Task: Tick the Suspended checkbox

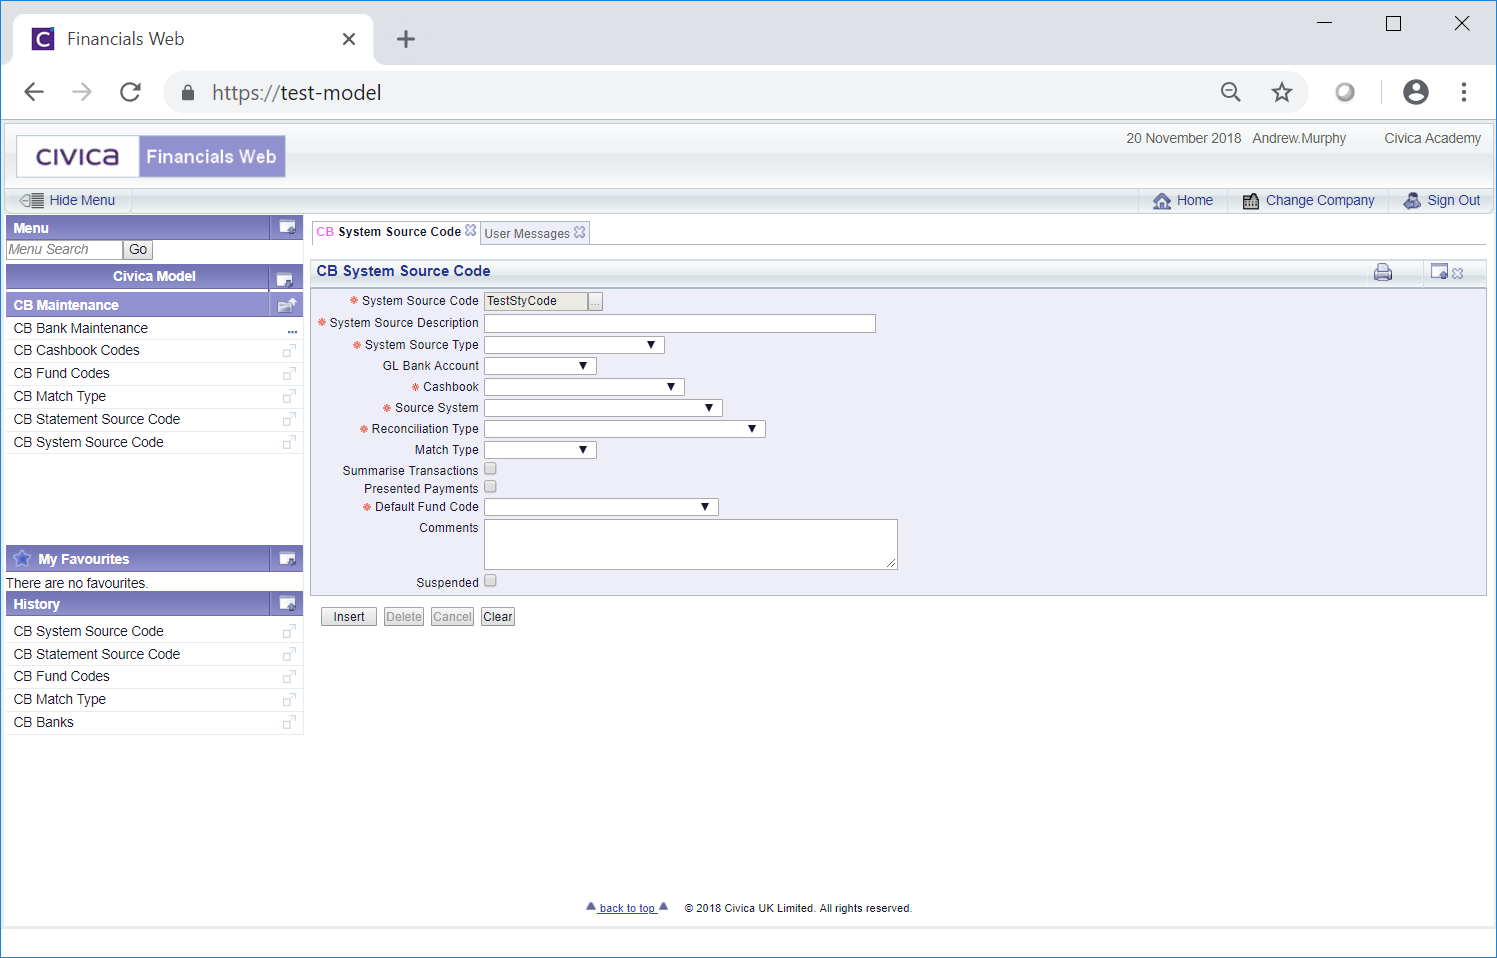Action: [490, 581]
